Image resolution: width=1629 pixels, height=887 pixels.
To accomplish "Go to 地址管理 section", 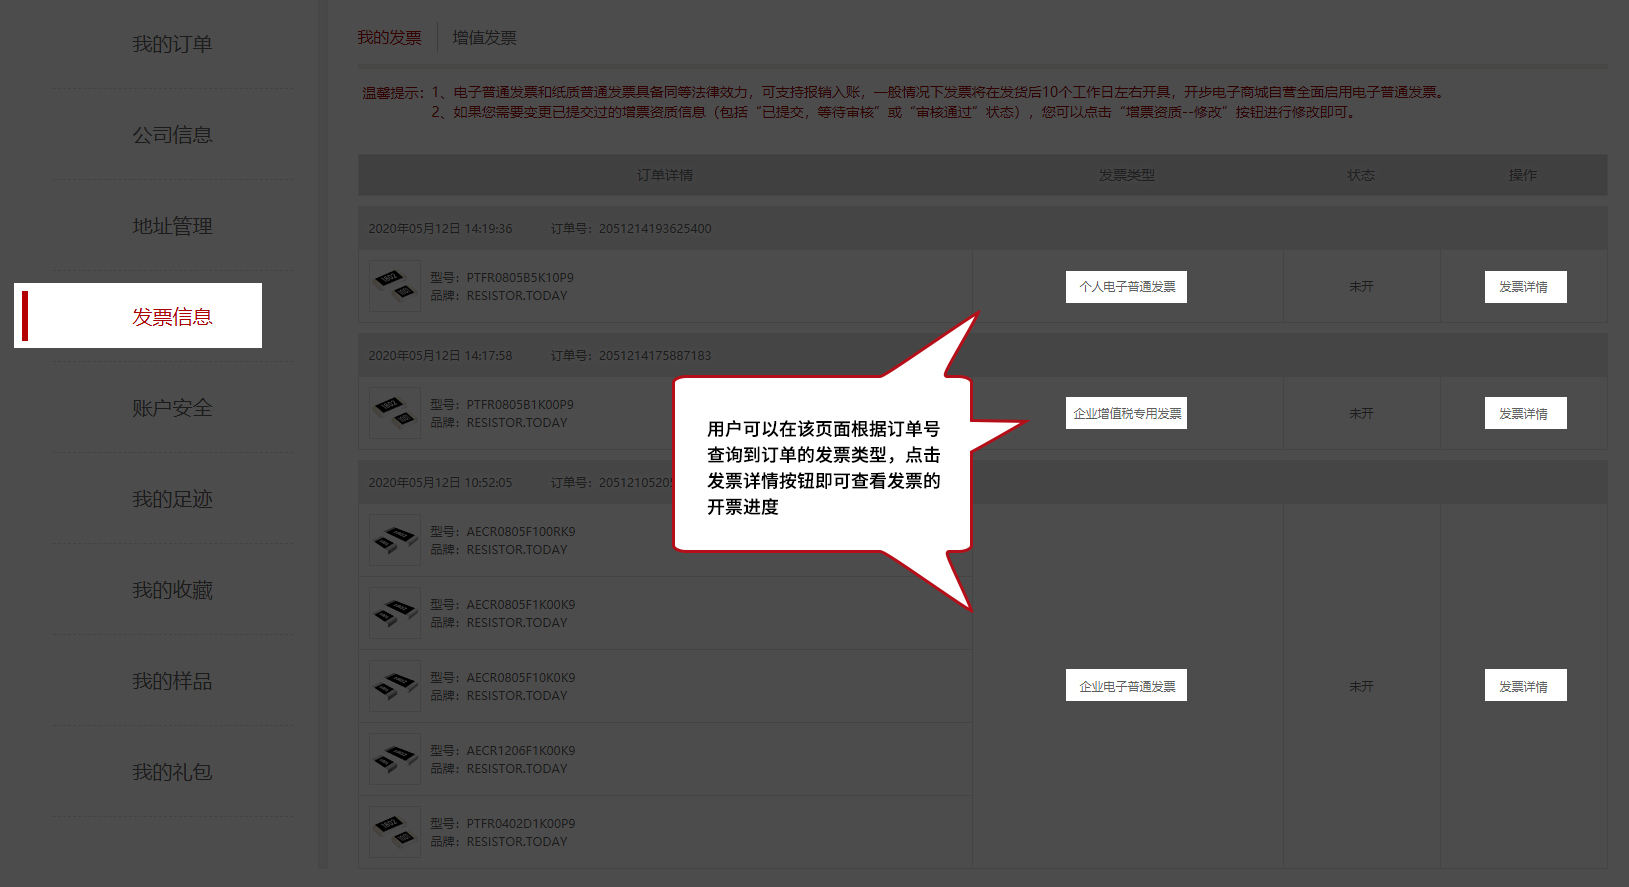I will tap(172, 226).
